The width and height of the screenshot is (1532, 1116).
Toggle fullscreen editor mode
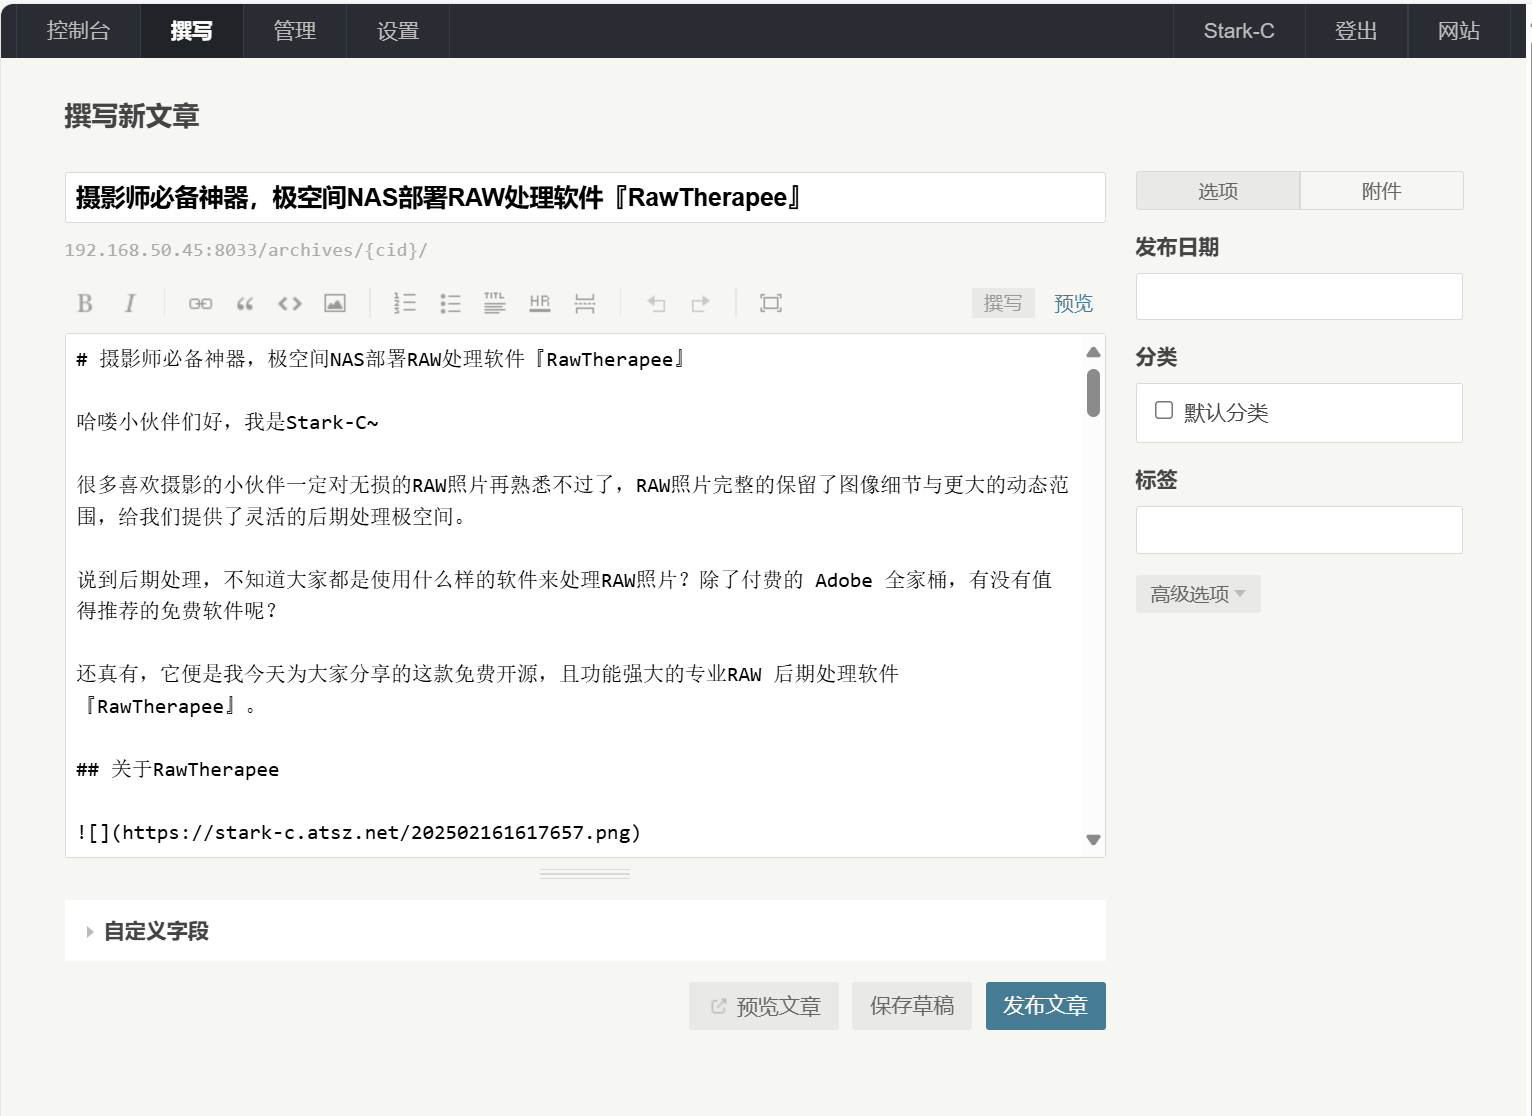771,303
